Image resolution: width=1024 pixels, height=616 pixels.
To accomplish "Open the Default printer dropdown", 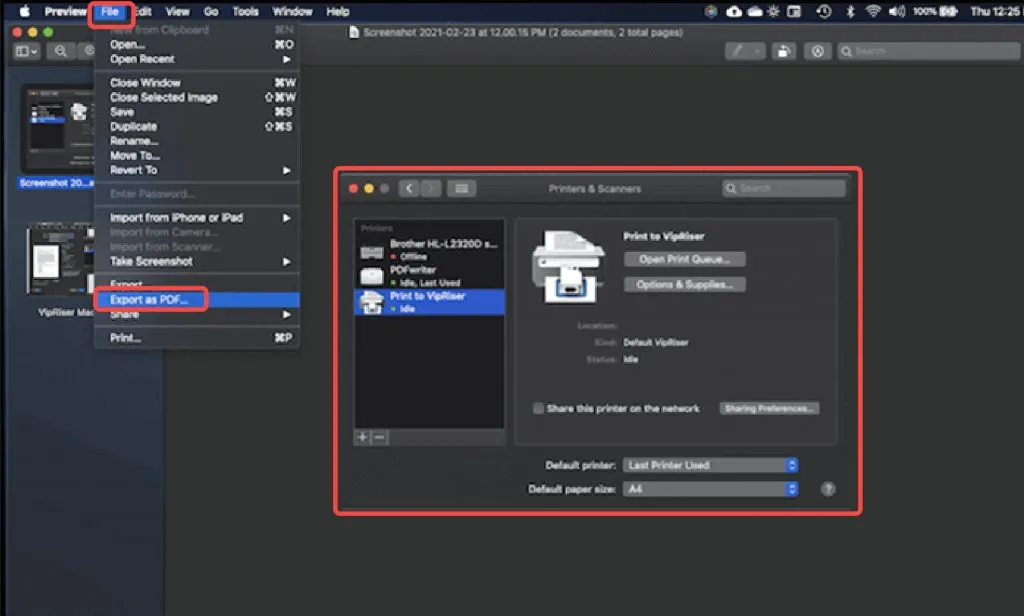I will point(710,465).
